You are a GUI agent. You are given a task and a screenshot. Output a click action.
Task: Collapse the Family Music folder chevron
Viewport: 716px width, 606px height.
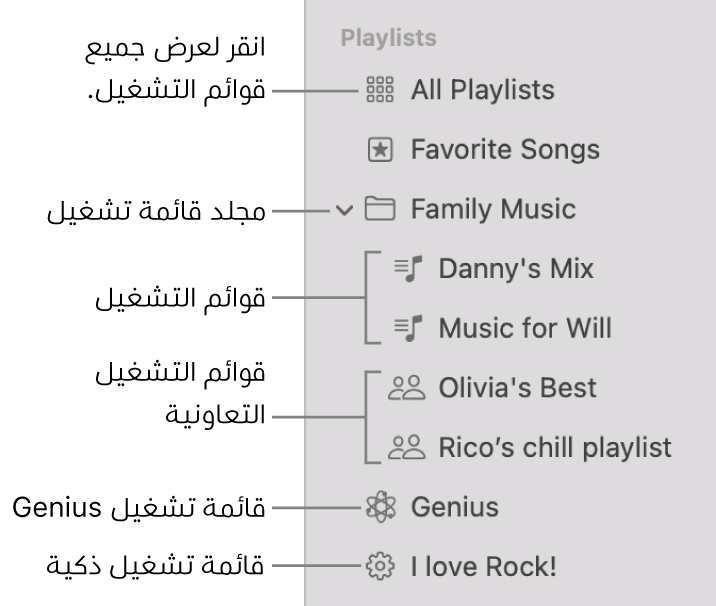345,210
